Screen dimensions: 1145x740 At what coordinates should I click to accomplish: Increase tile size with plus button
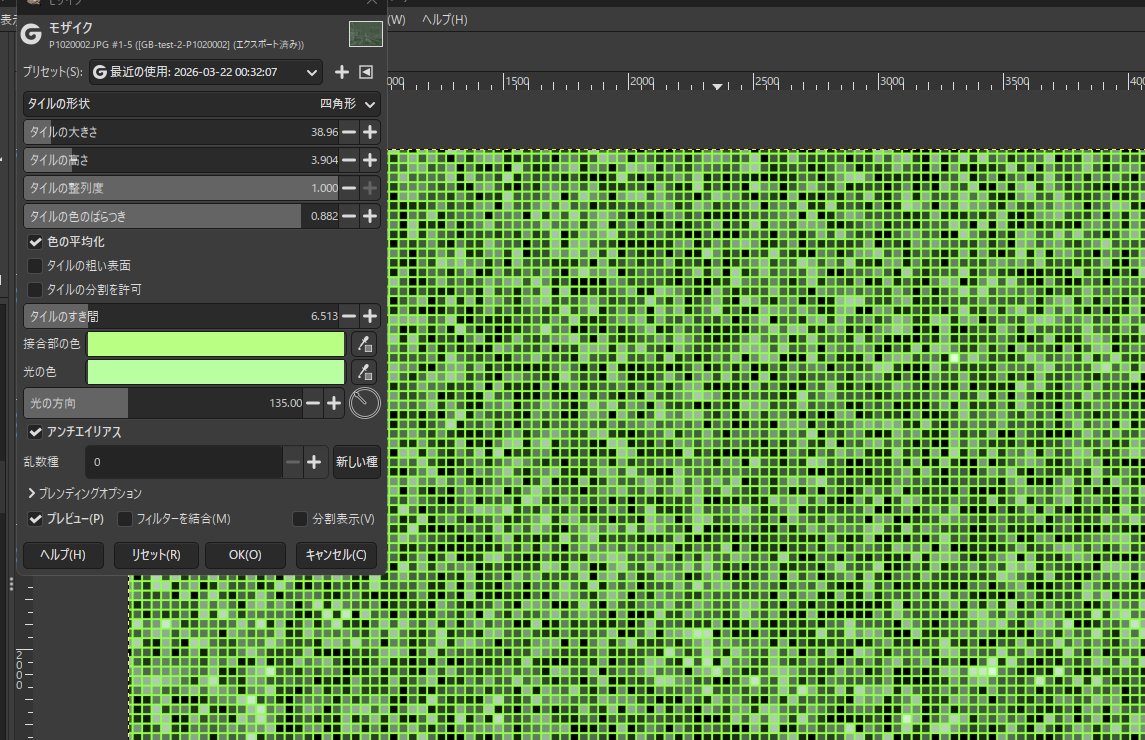(370, 132)
